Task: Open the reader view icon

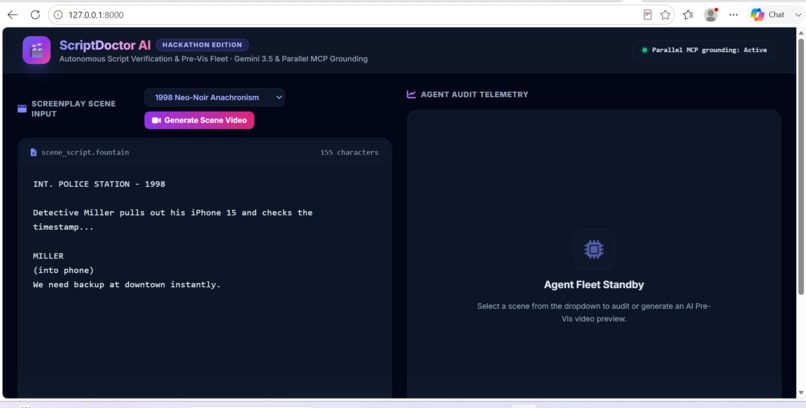Action: (x=648, y=15)
